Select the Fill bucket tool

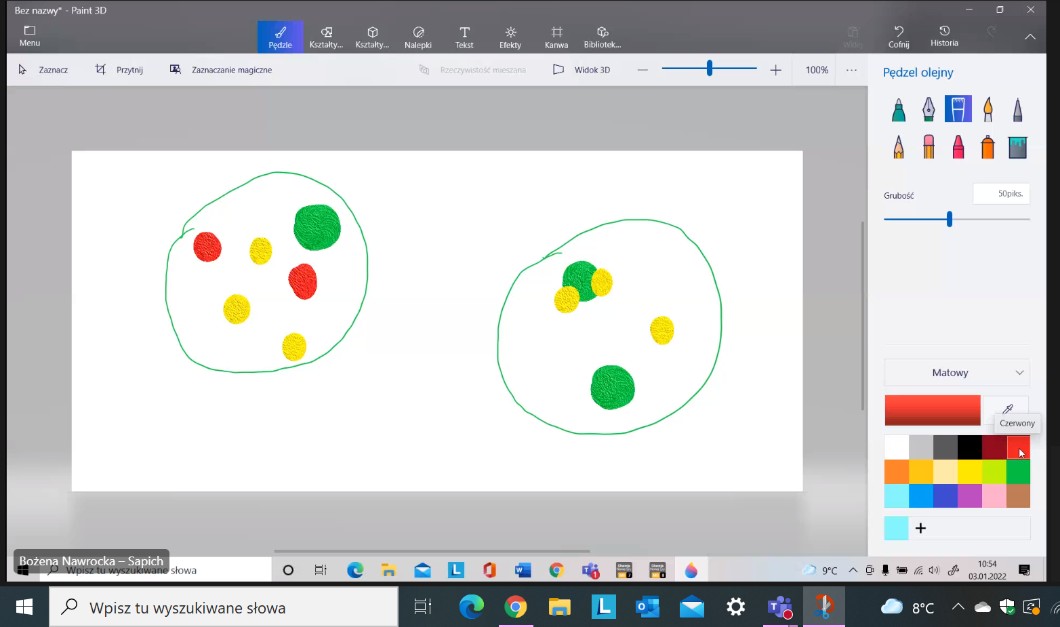pyautogui.click(x=1018, y=147)
